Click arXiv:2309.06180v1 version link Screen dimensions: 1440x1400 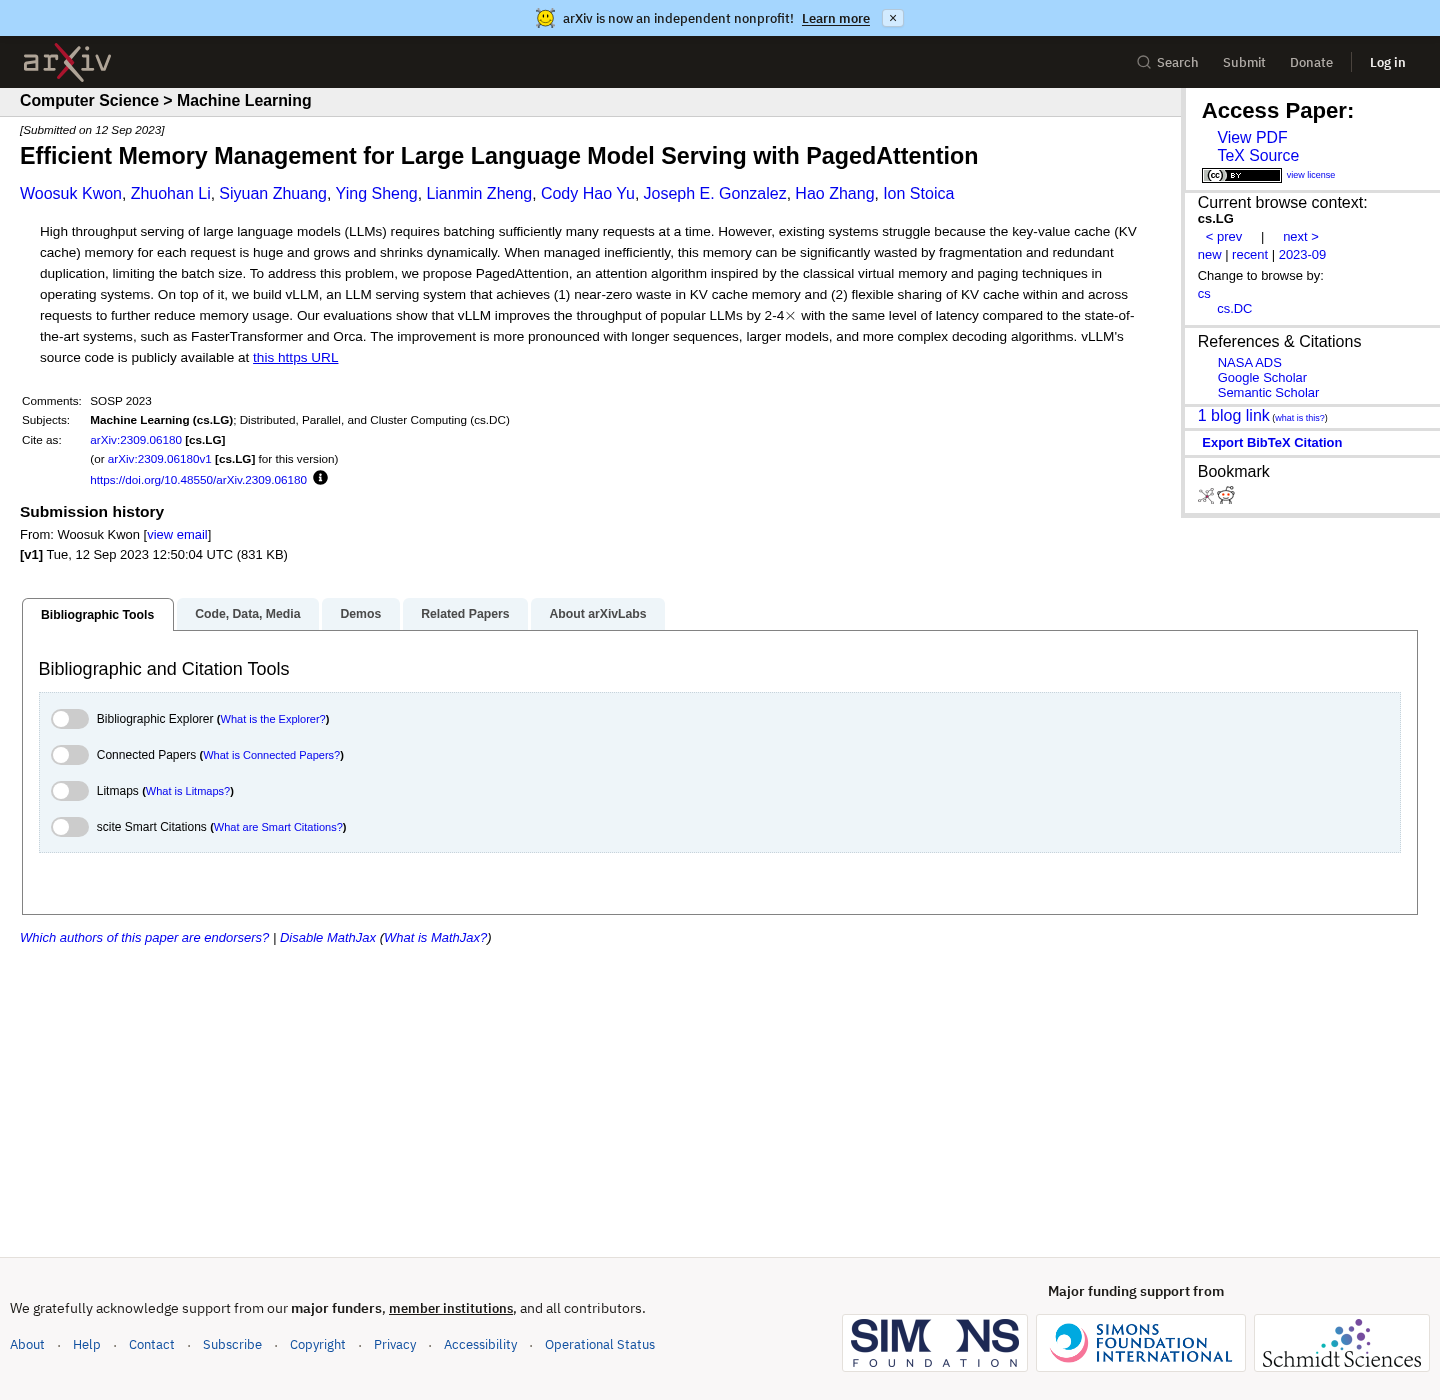point(159,459)
